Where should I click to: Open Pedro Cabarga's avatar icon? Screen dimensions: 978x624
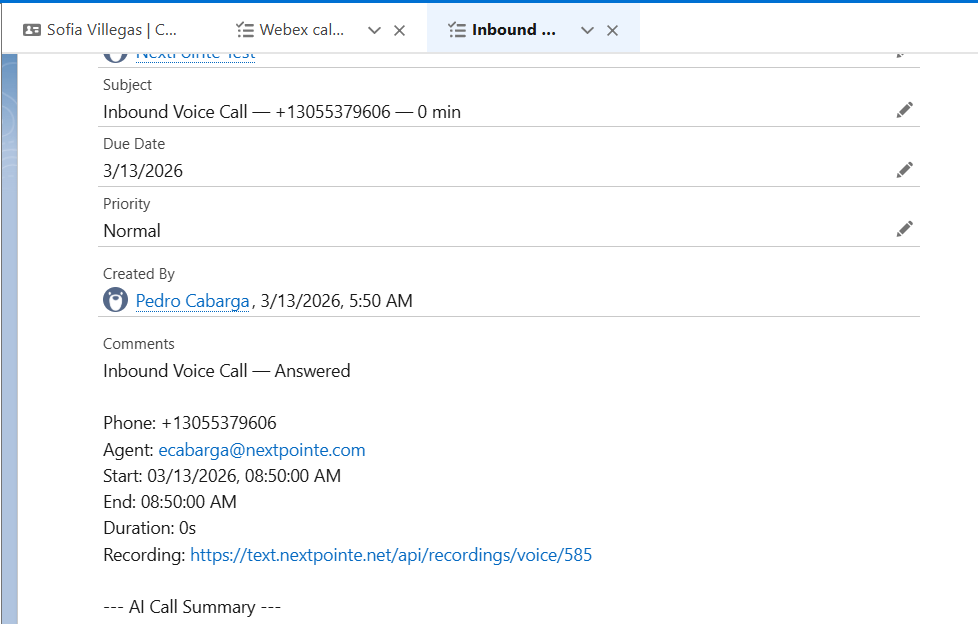pyautogui.click(x=115, y=299)
